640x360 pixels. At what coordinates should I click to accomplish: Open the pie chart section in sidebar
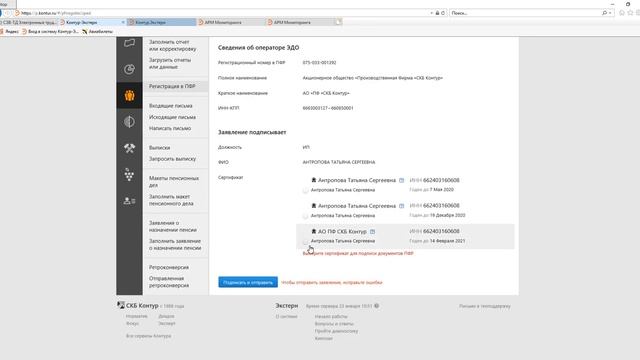pos(129,69)
